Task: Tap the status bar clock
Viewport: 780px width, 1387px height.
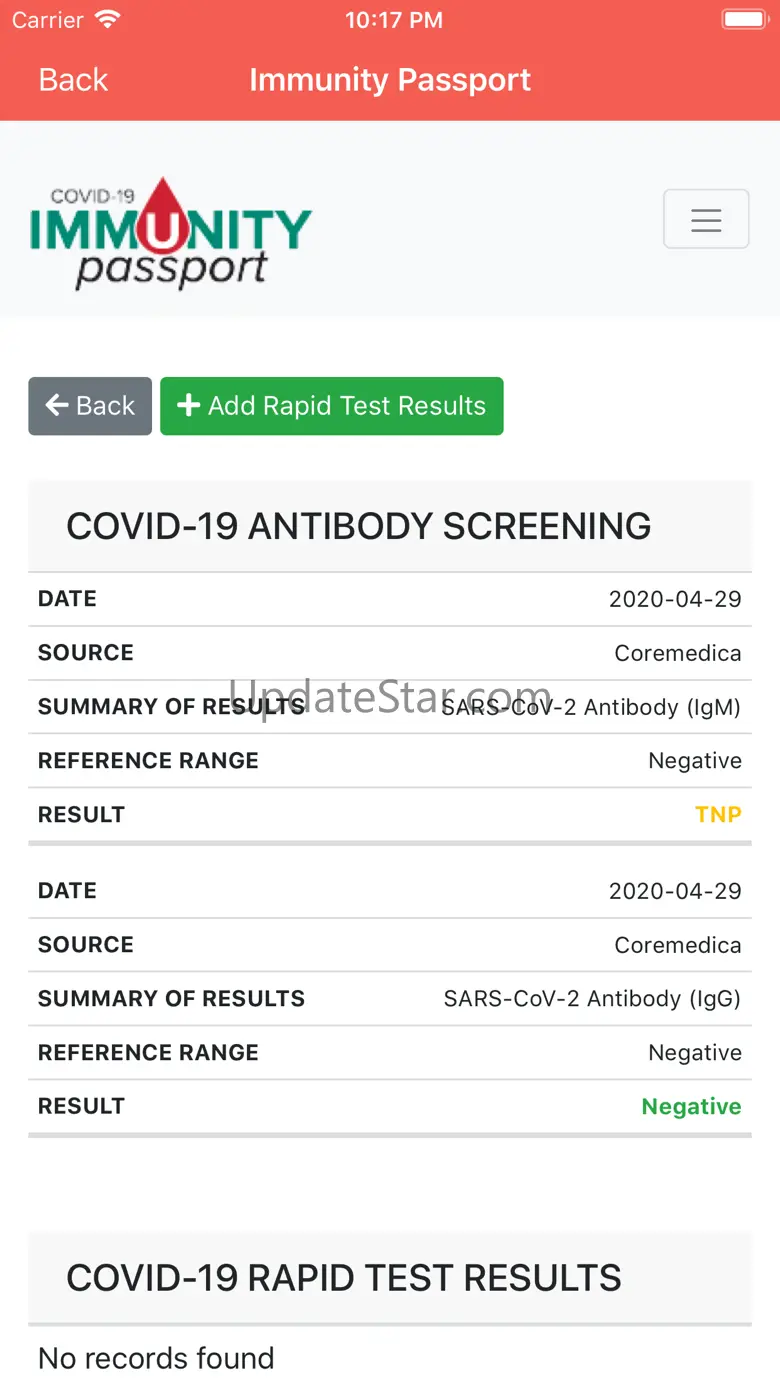Action: (x=393, y=20)
